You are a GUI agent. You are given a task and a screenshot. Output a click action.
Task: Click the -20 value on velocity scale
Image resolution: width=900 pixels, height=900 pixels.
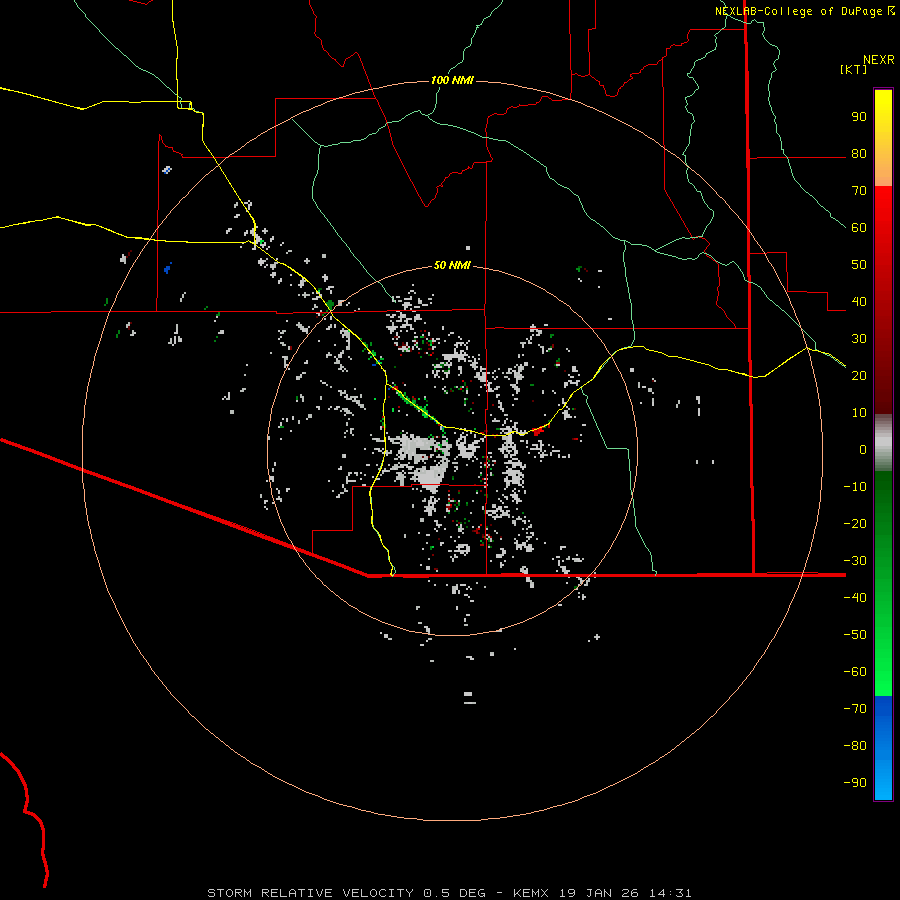point(855,523)
